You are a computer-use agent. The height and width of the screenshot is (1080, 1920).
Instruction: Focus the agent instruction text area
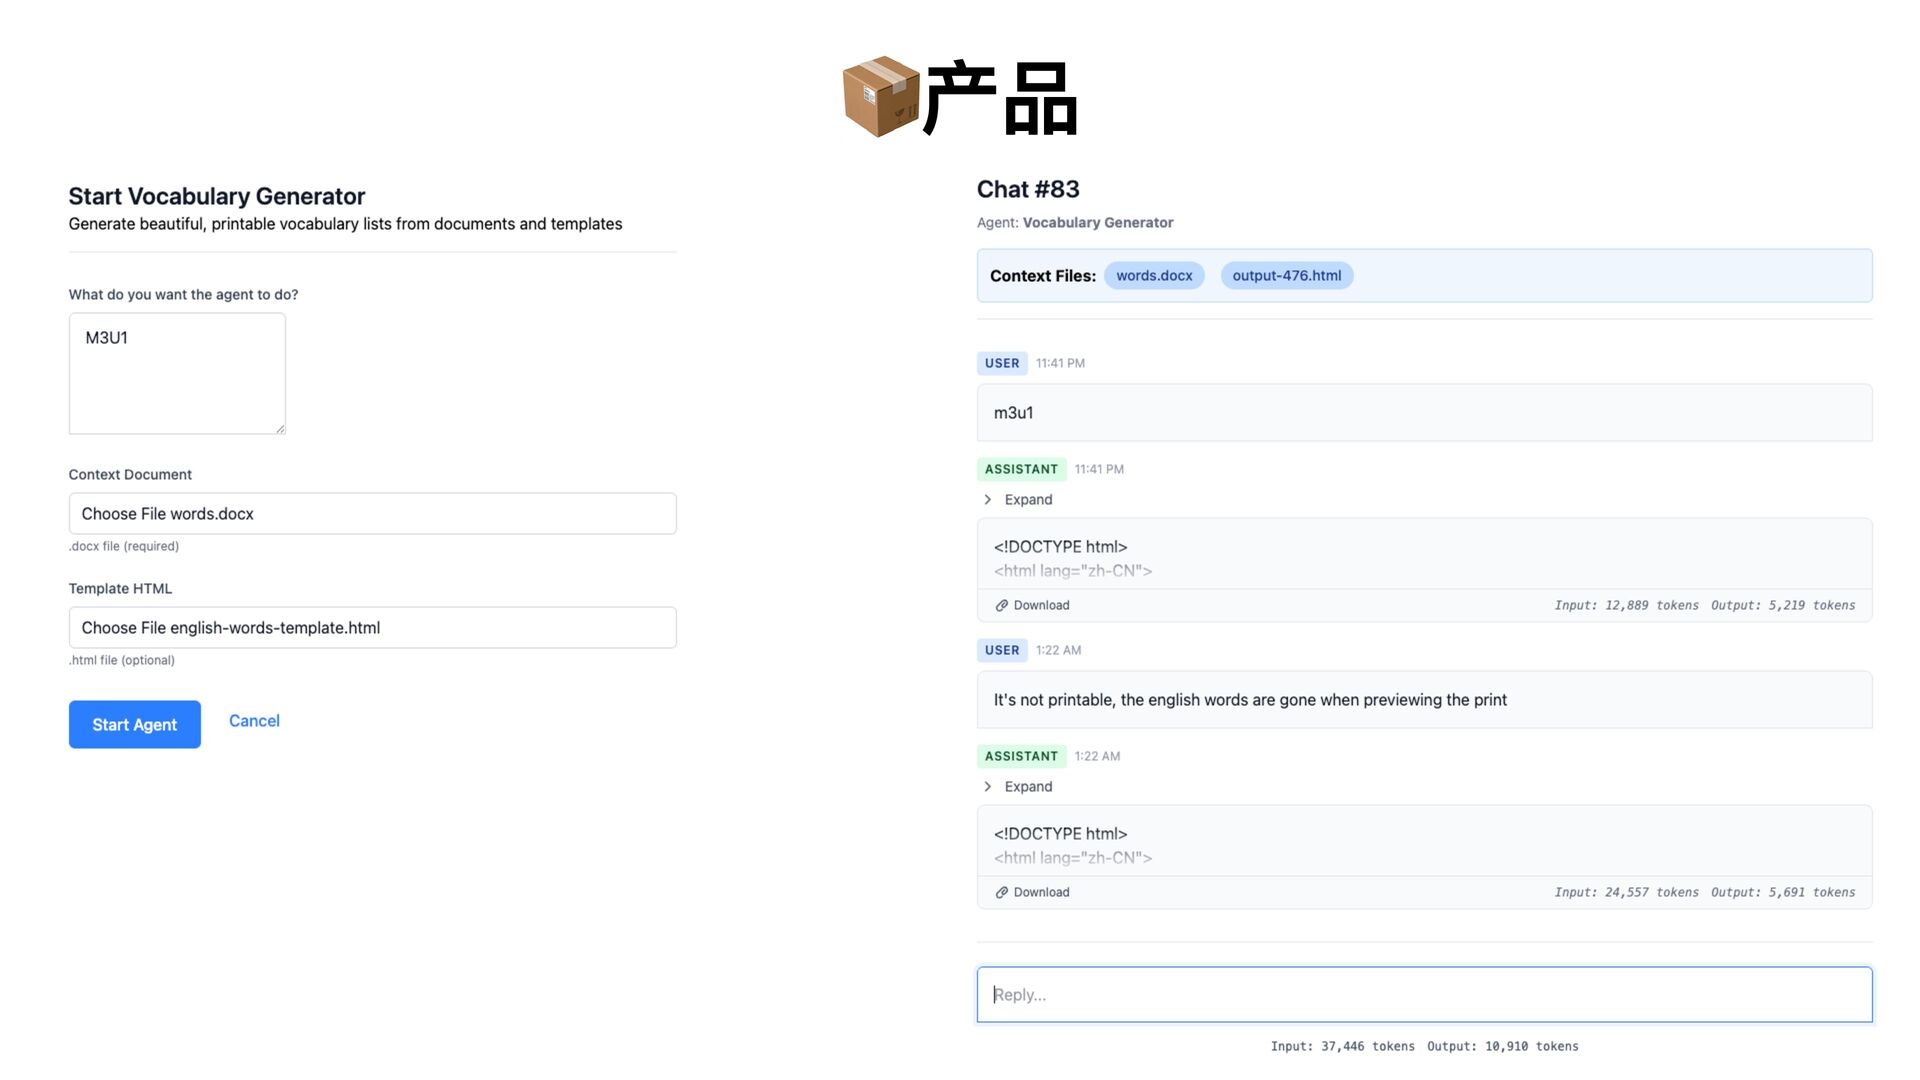pyautogui.click(x=177, y=374)
